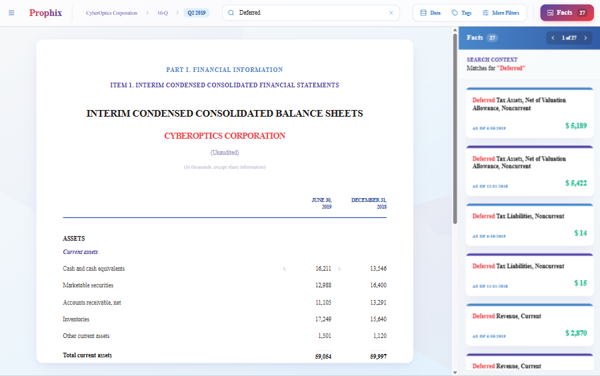600x376 pixels.
Task: Click Accounts receivable value 11,105
Action: 323,302
